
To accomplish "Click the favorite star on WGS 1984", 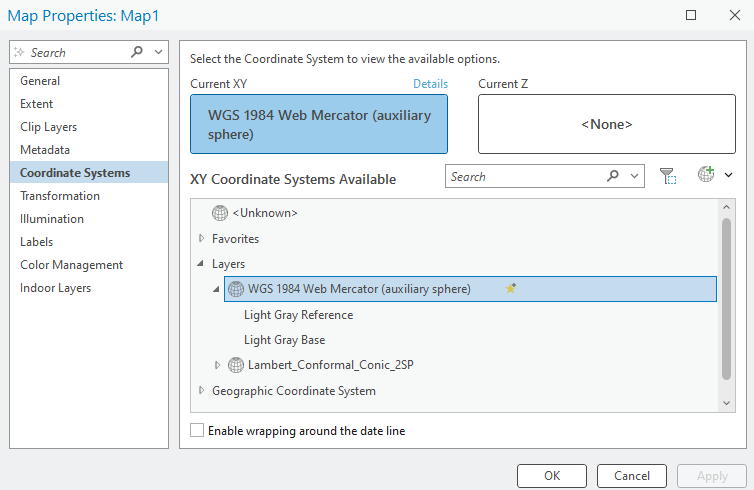I will (x=511, y=289).
